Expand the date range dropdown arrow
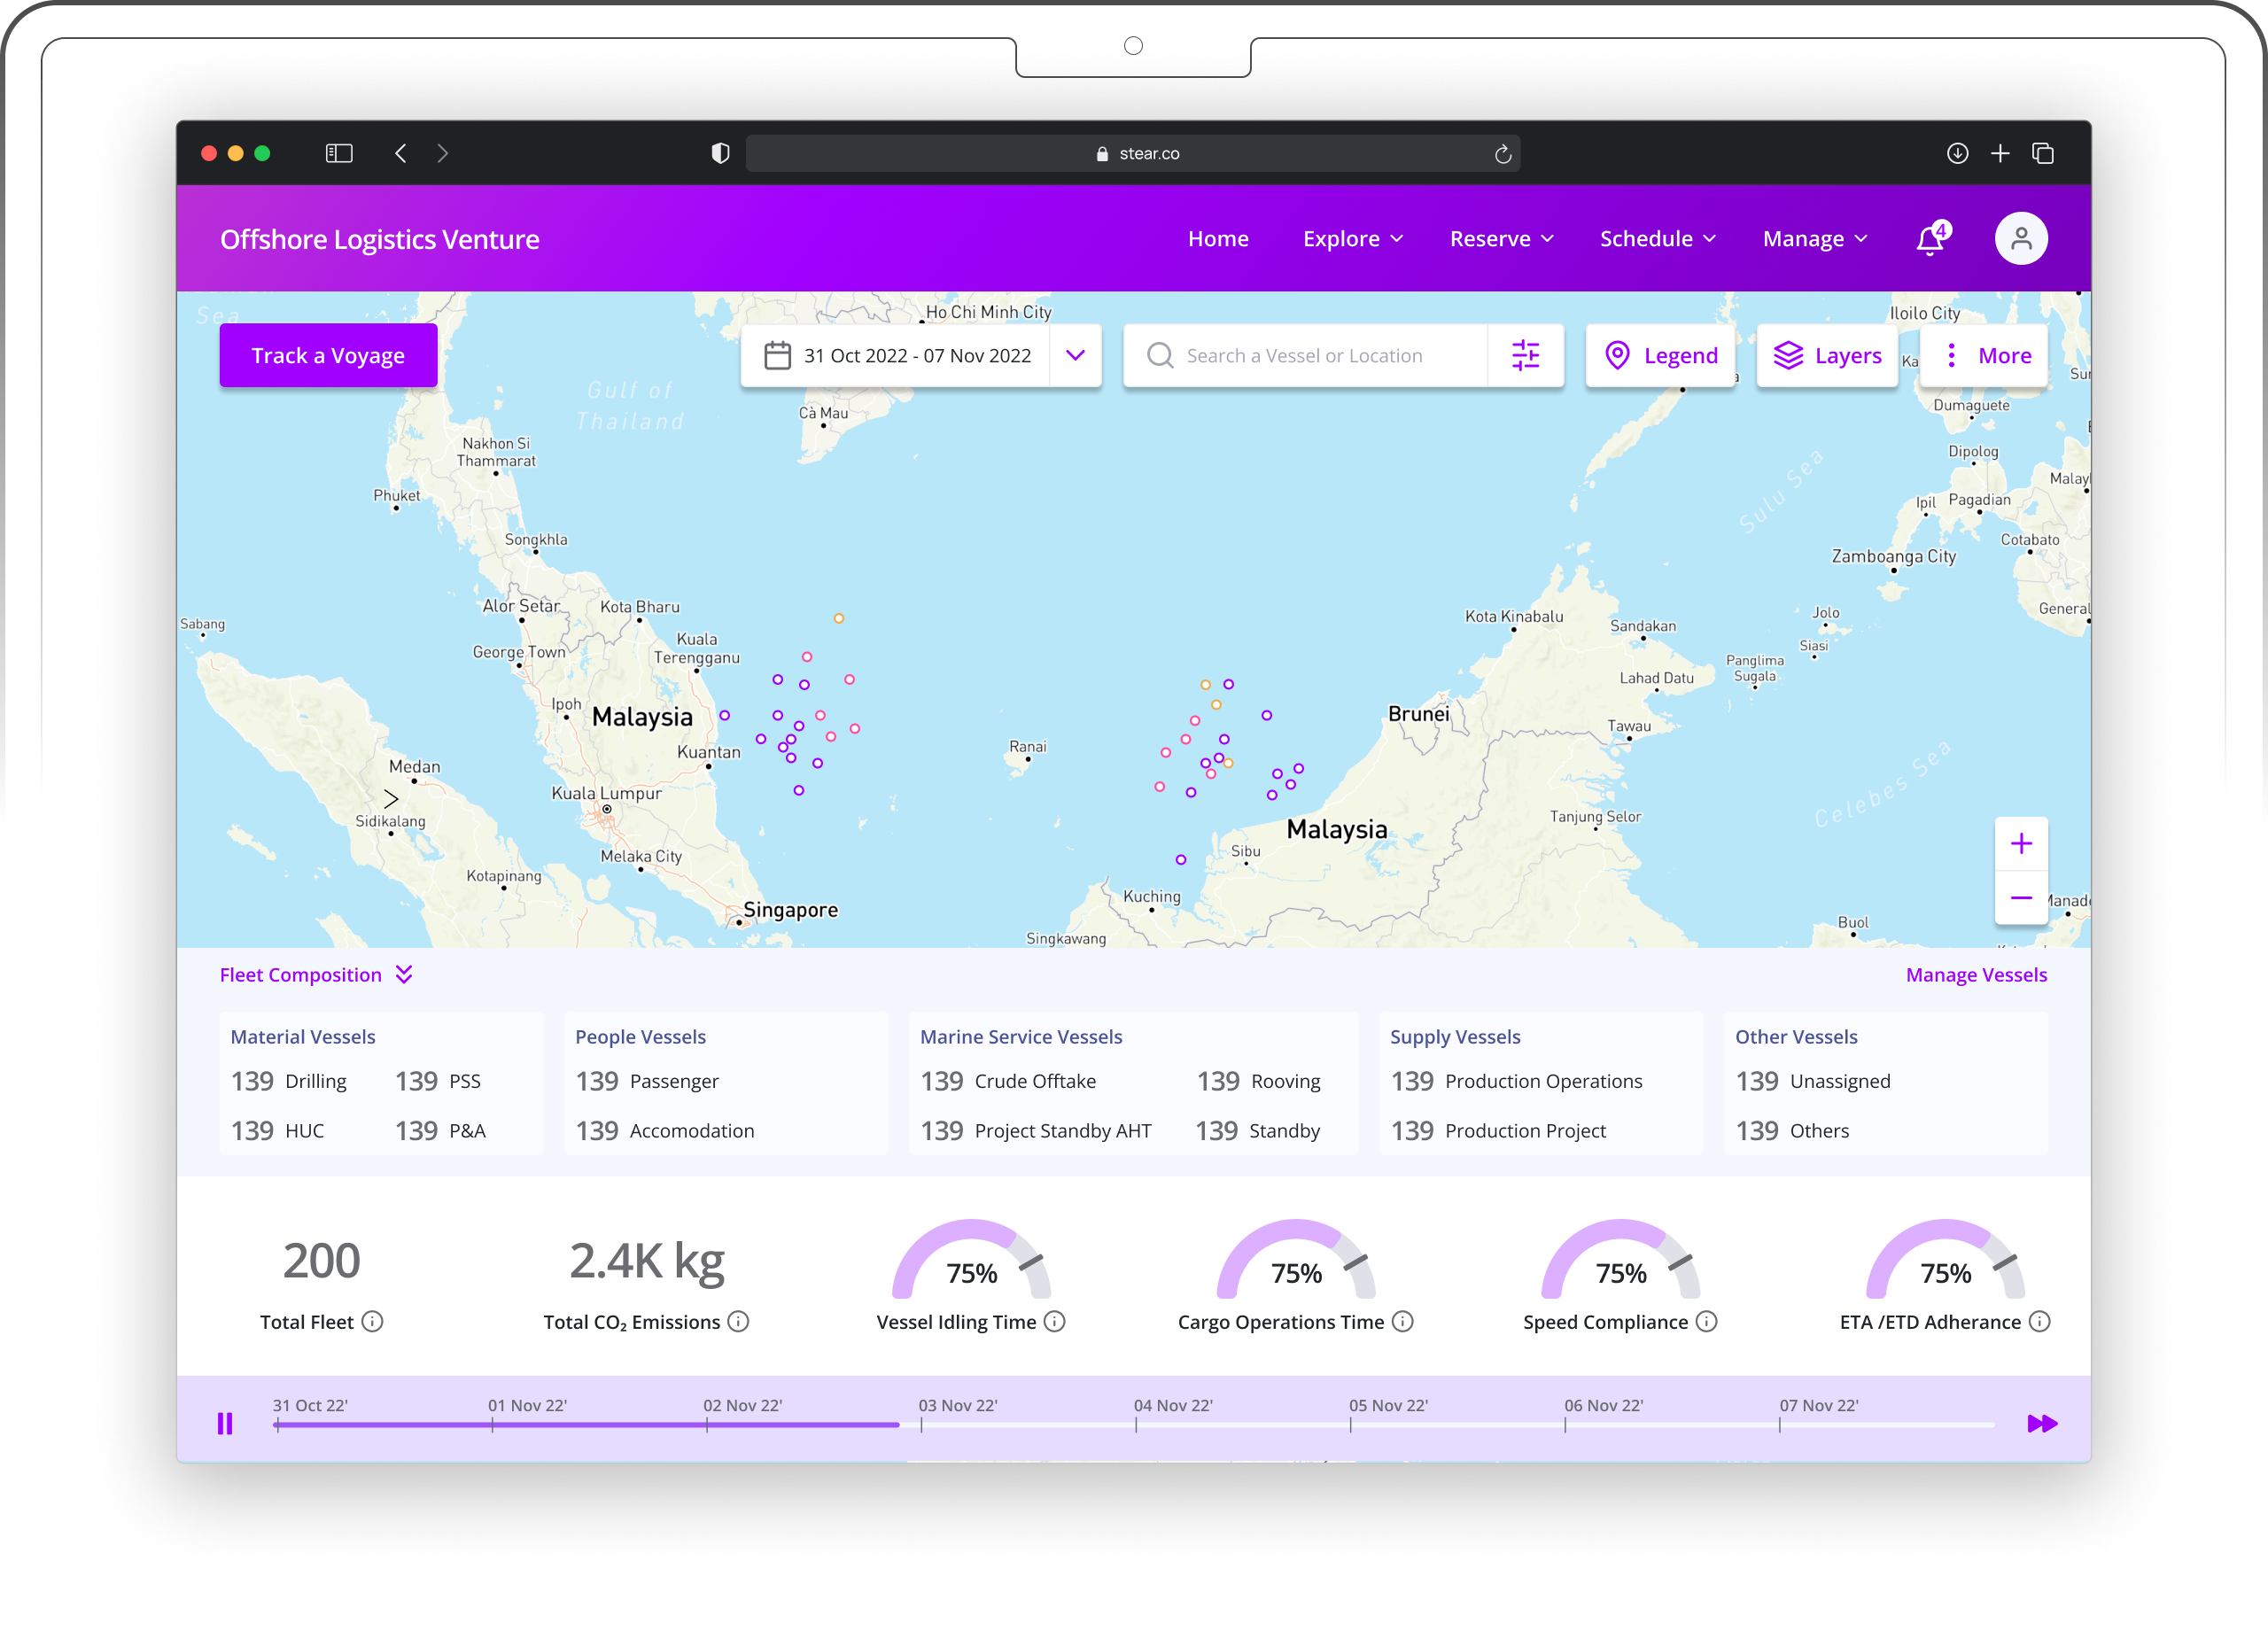This screenshot has width=2268, height=1638. 1075,355
